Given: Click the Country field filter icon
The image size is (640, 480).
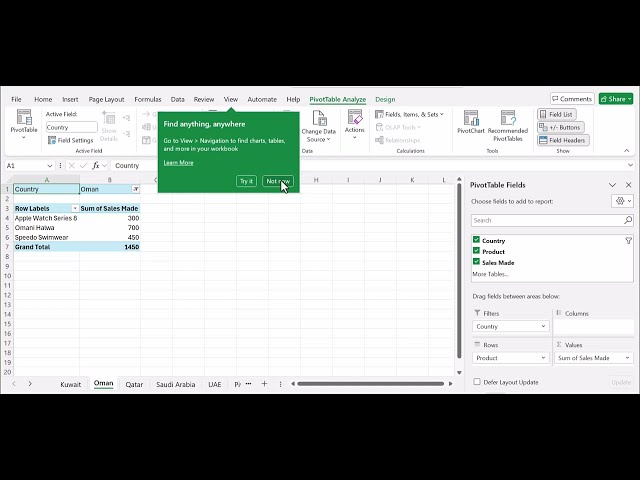Looking at the screenshot, I should point(628,241).
